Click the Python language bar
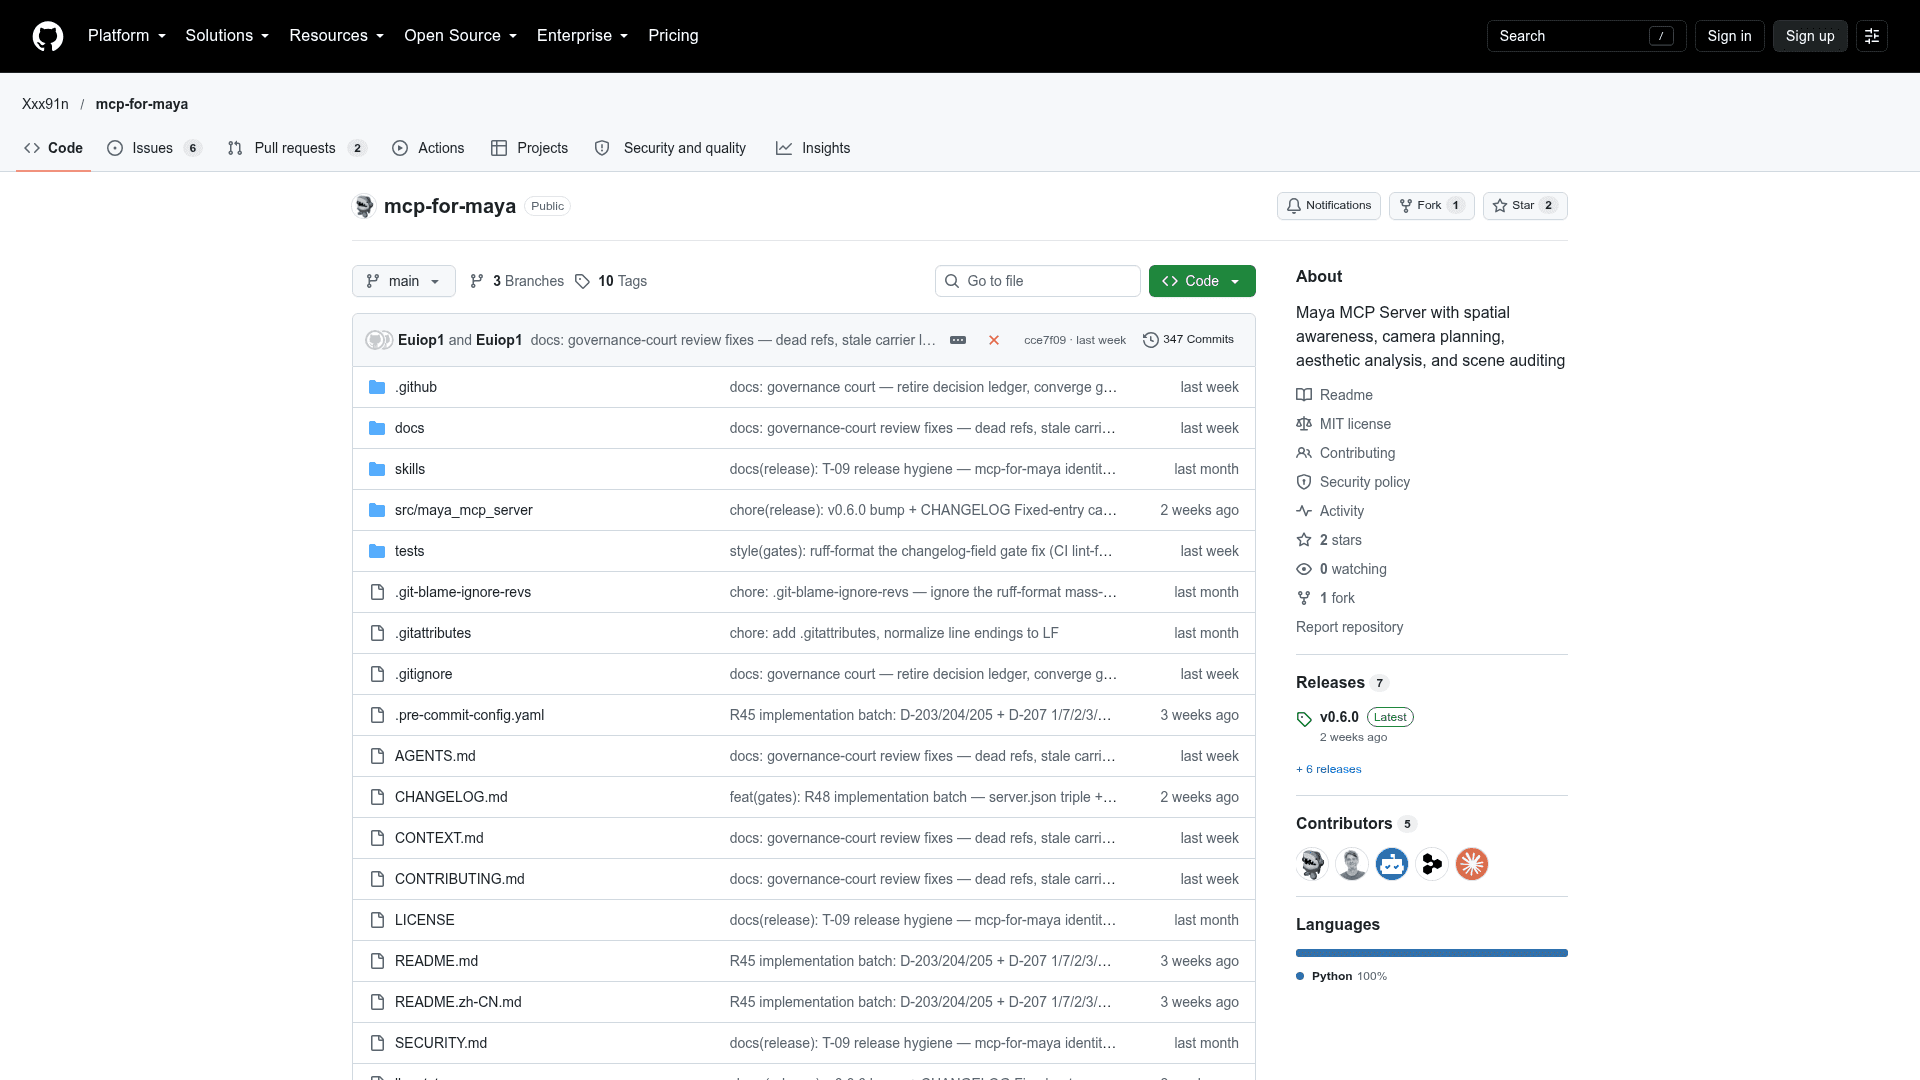 point(1432,953)
